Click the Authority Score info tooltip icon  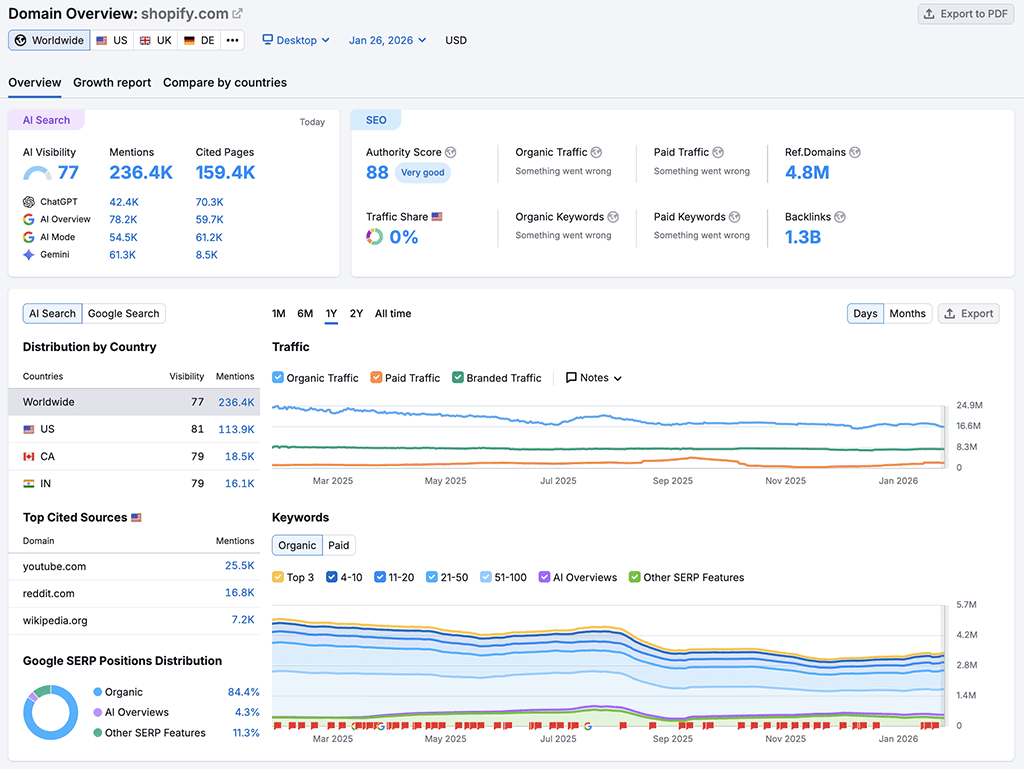[450, 152]
